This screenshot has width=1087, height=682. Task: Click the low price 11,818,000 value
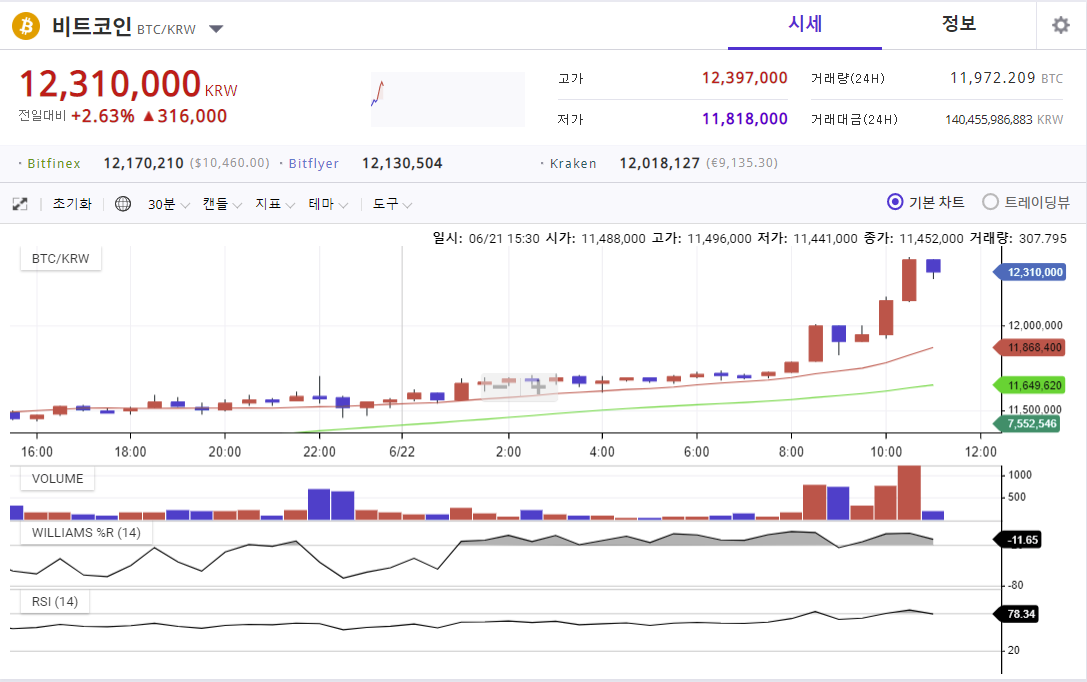tap(745, 119)
